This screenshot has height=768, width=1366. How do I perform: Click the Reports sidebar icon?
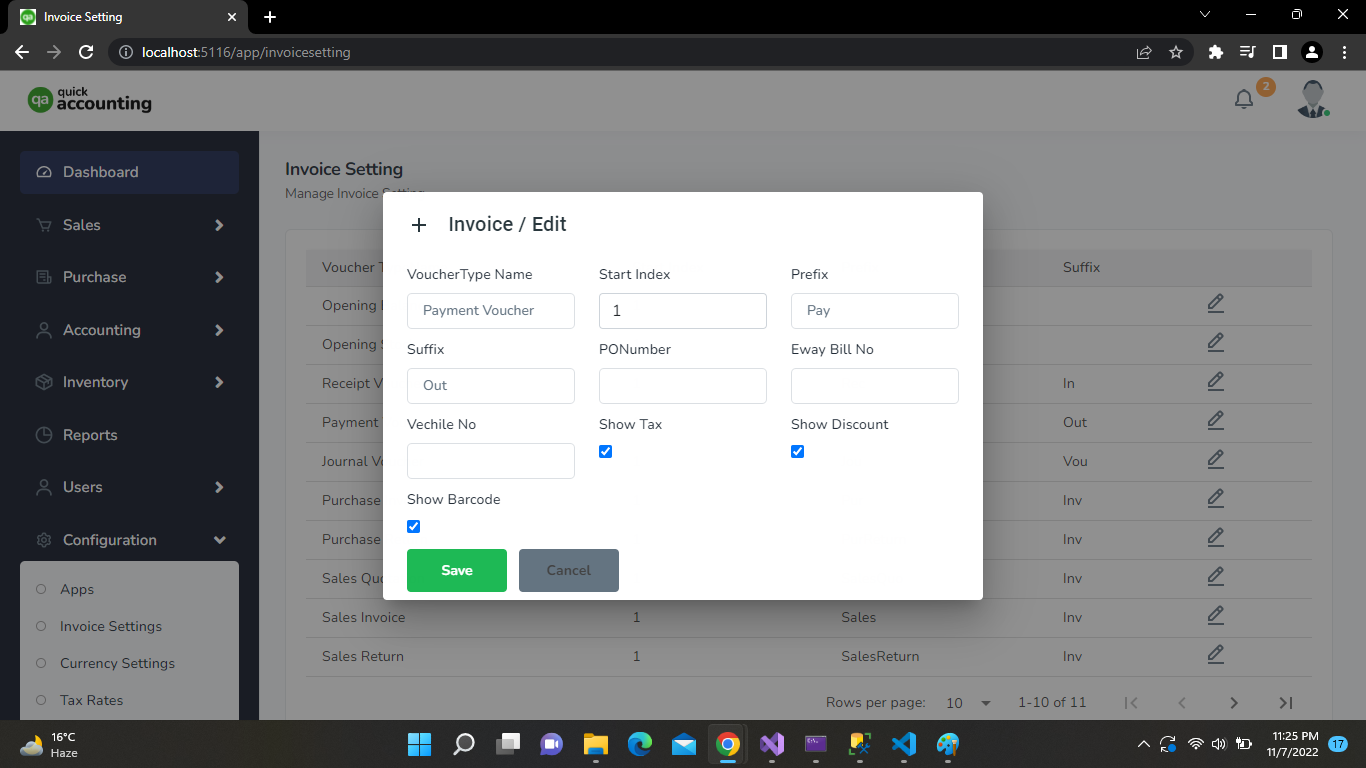(x=44, y=435)
